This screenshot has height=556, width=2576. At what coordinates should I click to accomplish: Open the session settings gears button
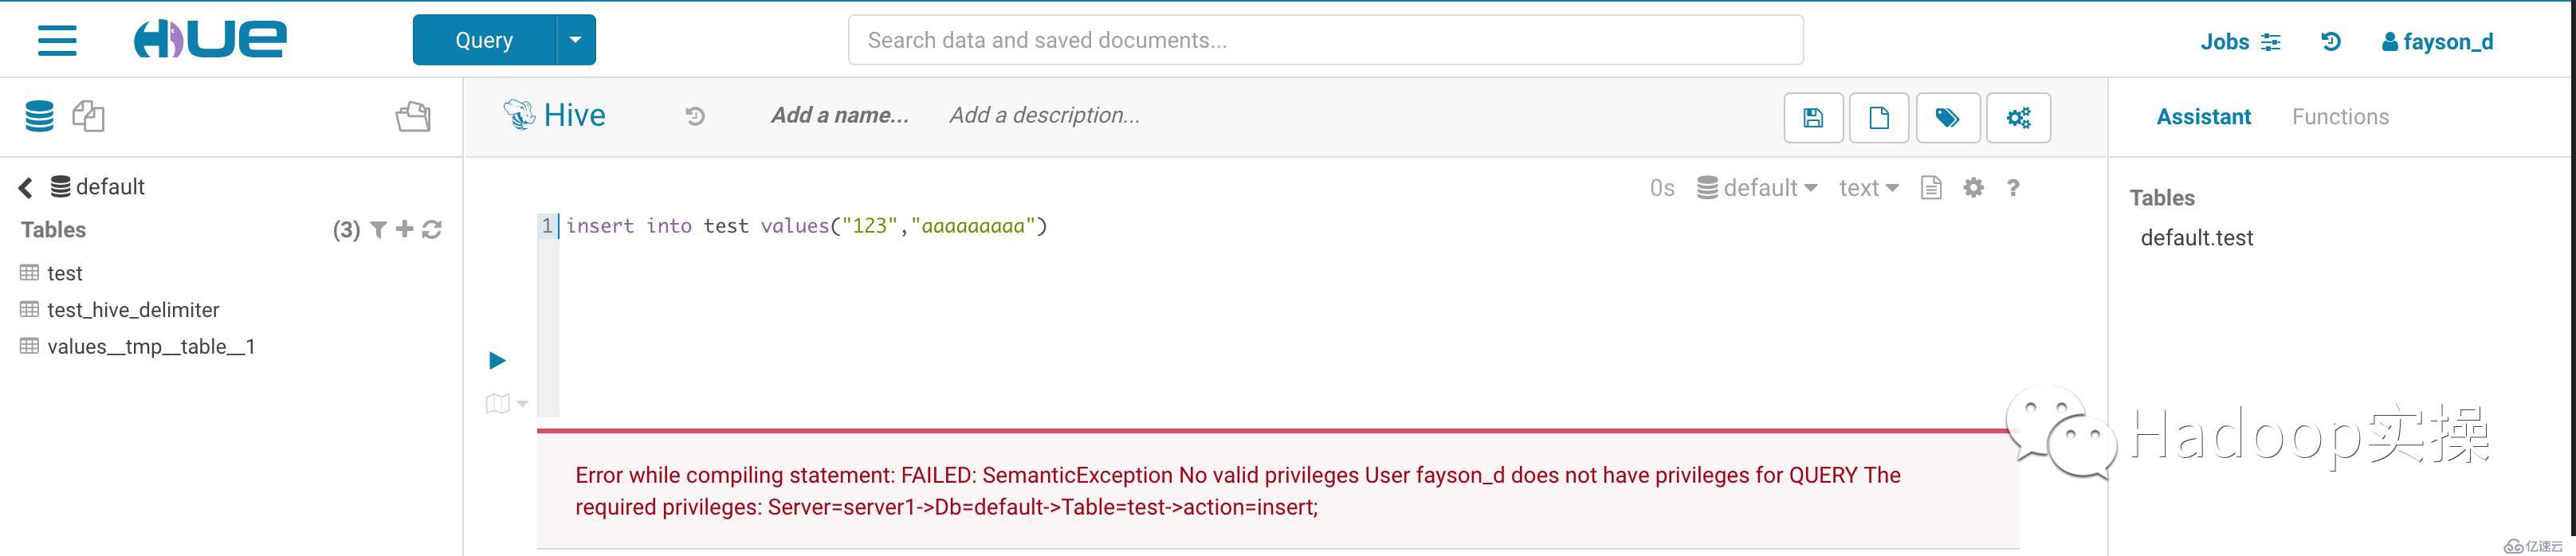point(2018,118)
